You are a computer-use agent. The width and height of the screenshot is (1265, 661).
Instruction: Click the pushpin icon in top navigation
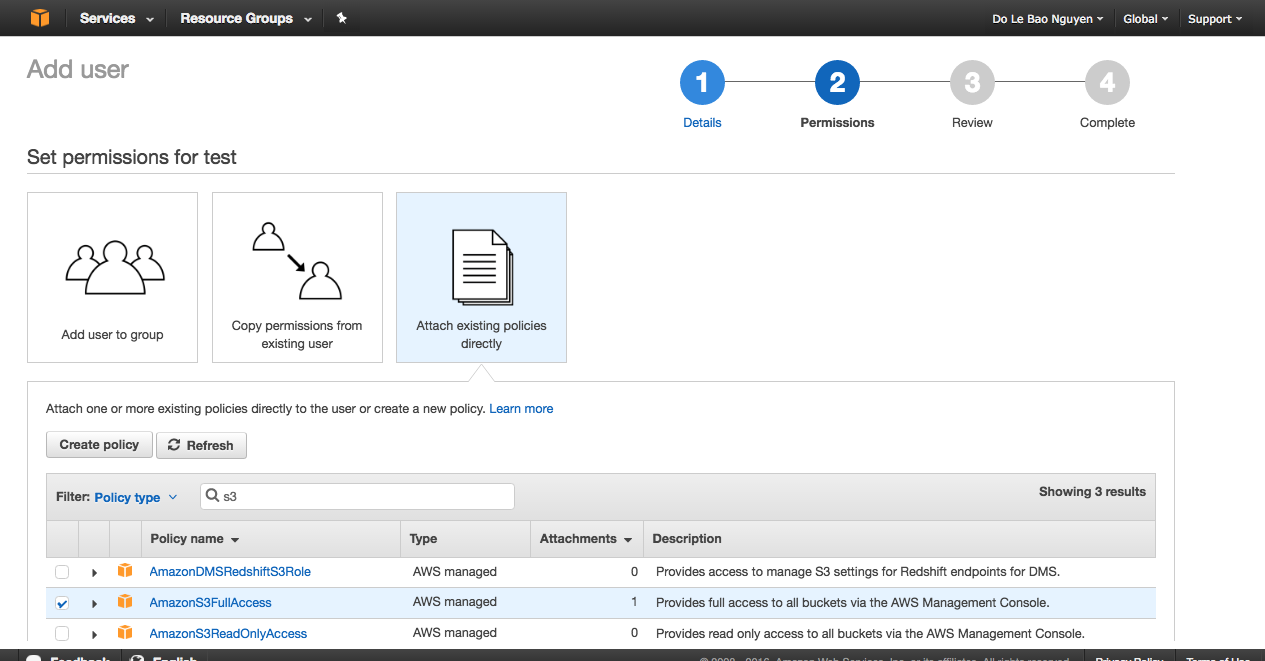pos(342,18)
